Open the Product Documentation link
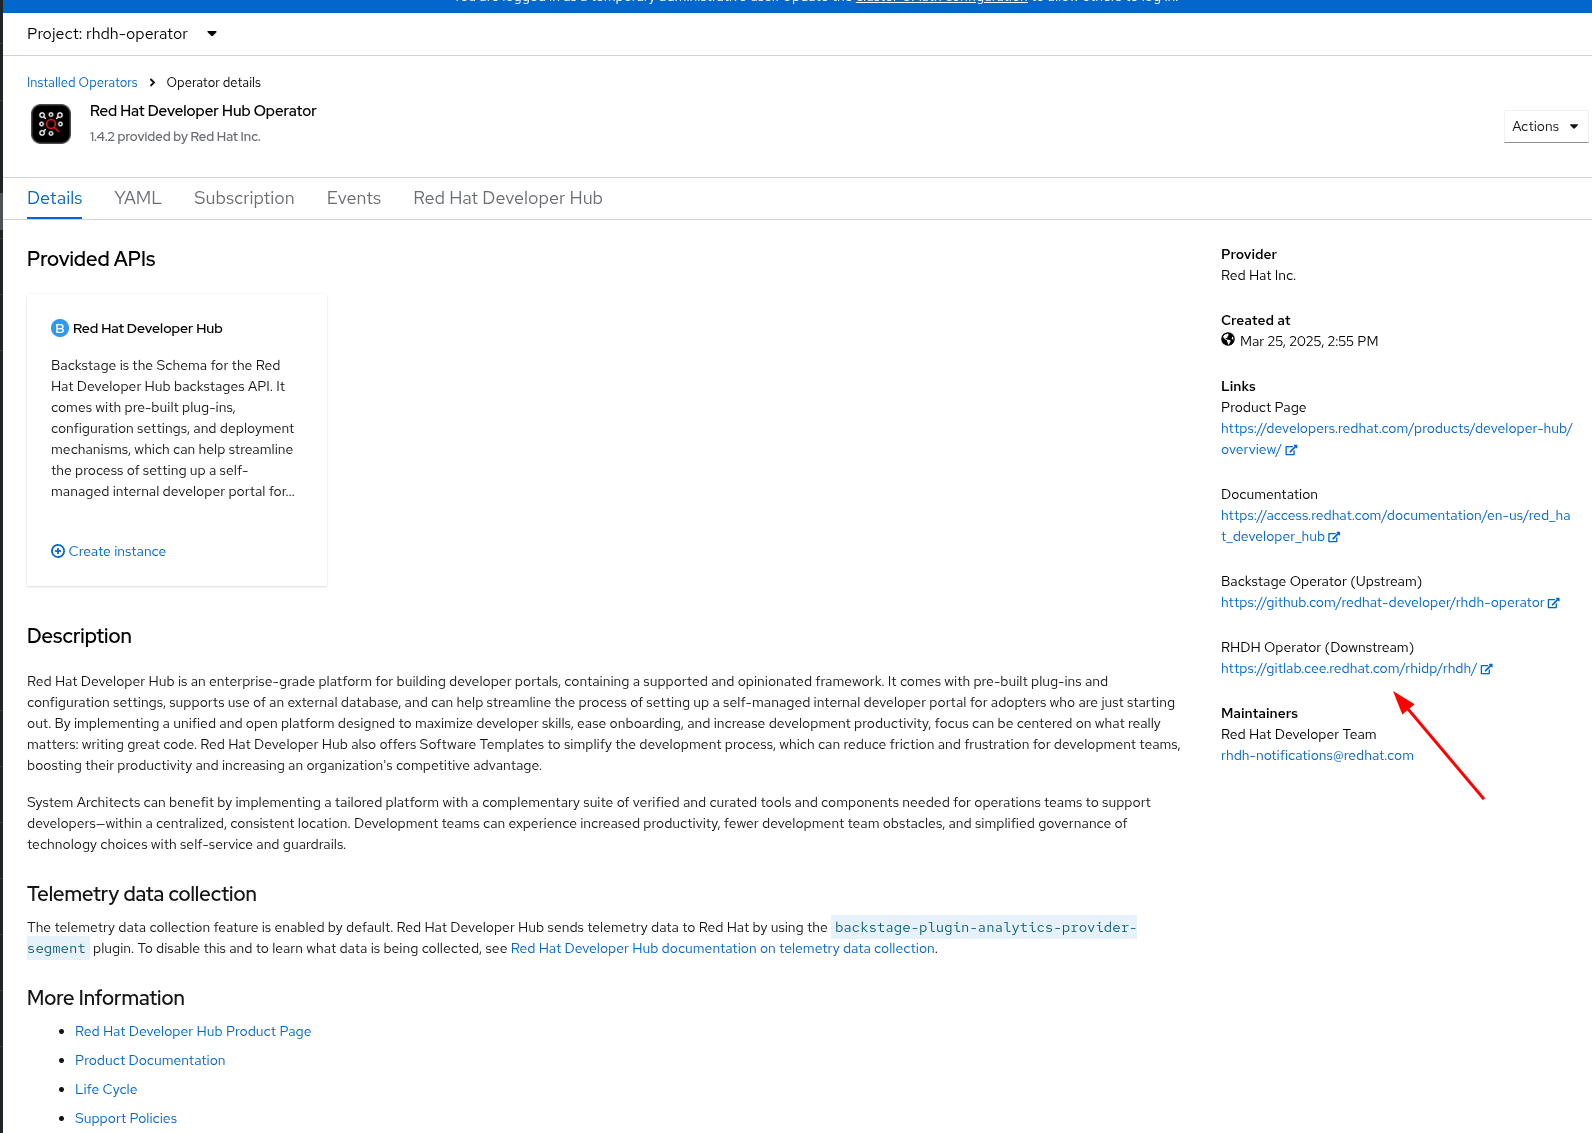The width and height of the screenshot is (1592, 1133). coord(150,1061)
